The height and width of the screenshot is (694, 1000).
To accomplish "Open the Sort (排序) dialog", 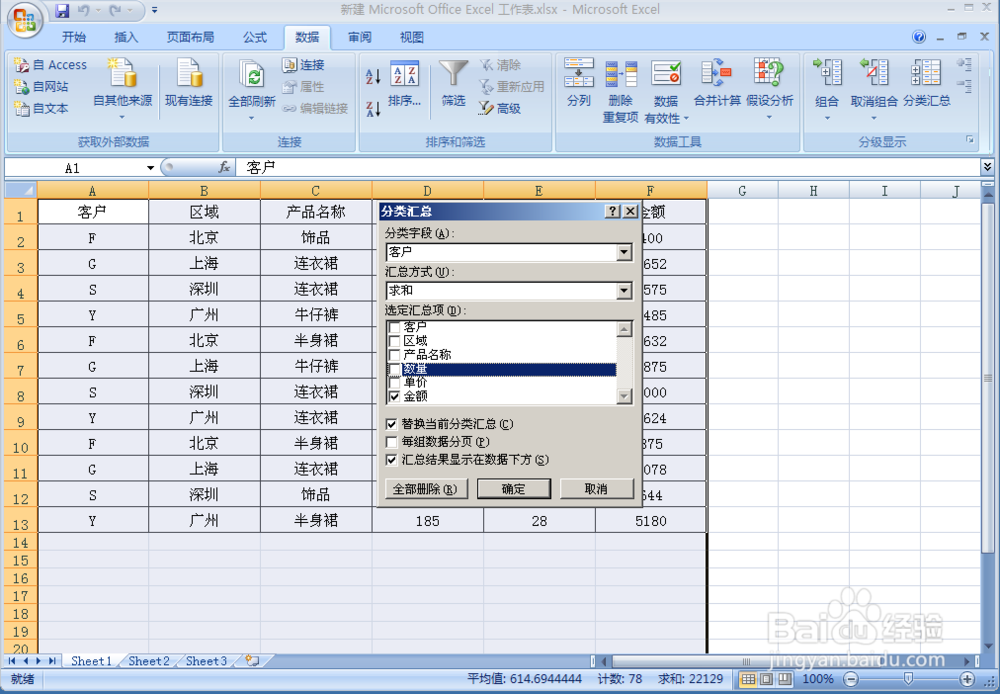I will pyautogui.click(x=404, y=83).
